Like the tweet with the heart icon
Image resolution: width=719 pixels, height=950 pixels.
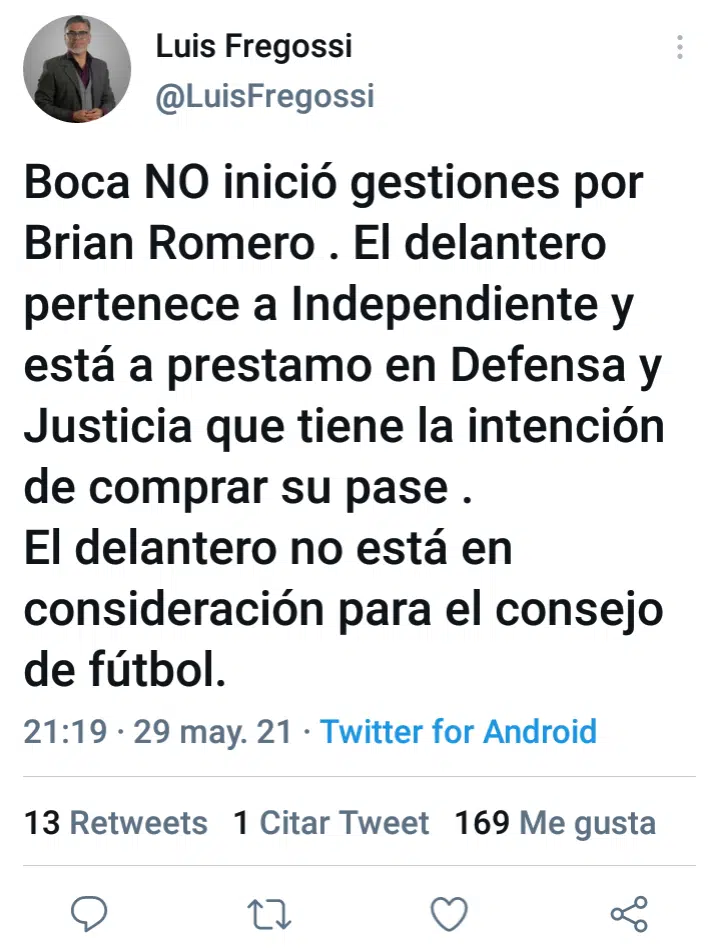click(x=449, y=912)
